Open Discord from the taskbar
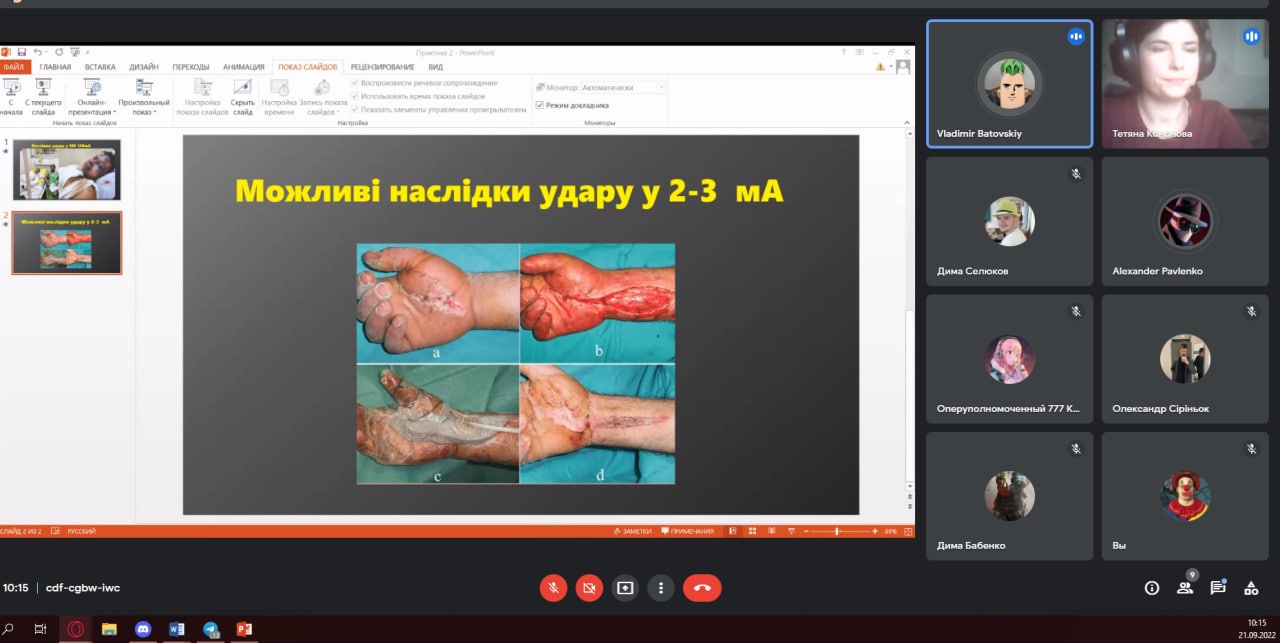Screen dimensions: 1280x643 (x=143, y=629)
